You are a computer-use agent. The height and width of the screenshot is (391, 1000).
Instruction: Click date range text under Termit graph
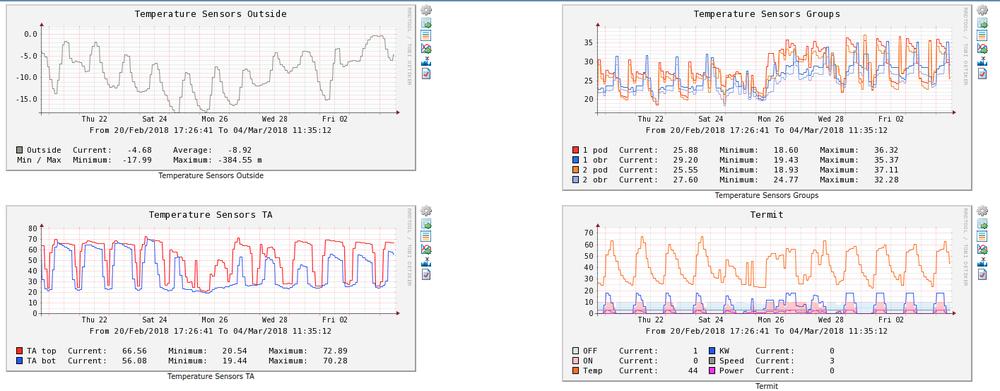[x=767, y=331]
